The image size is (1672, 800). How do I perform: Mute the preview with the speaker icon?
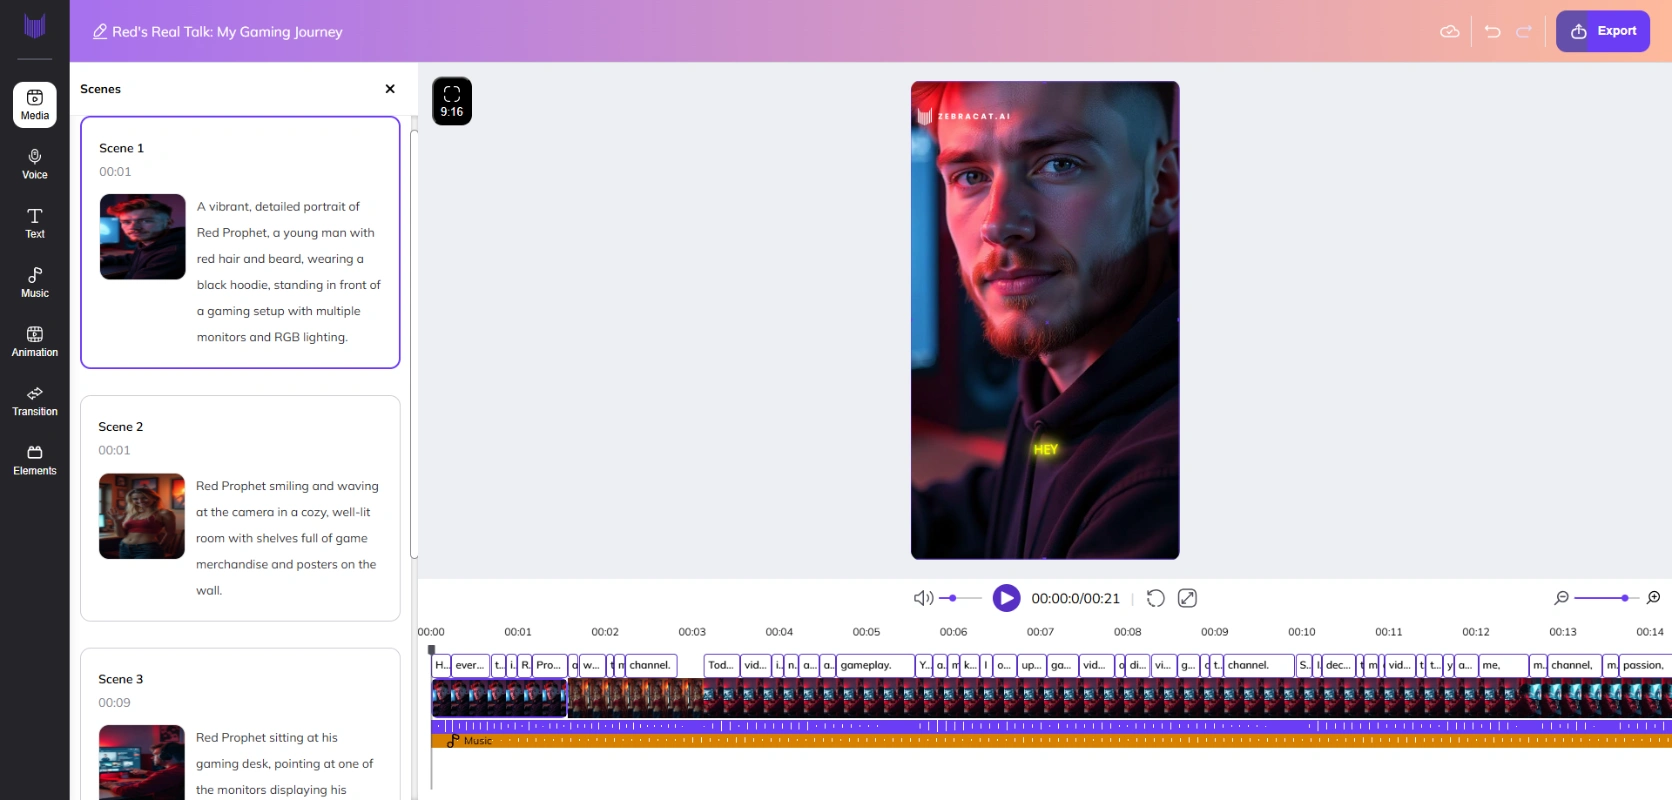pos(923,598)
